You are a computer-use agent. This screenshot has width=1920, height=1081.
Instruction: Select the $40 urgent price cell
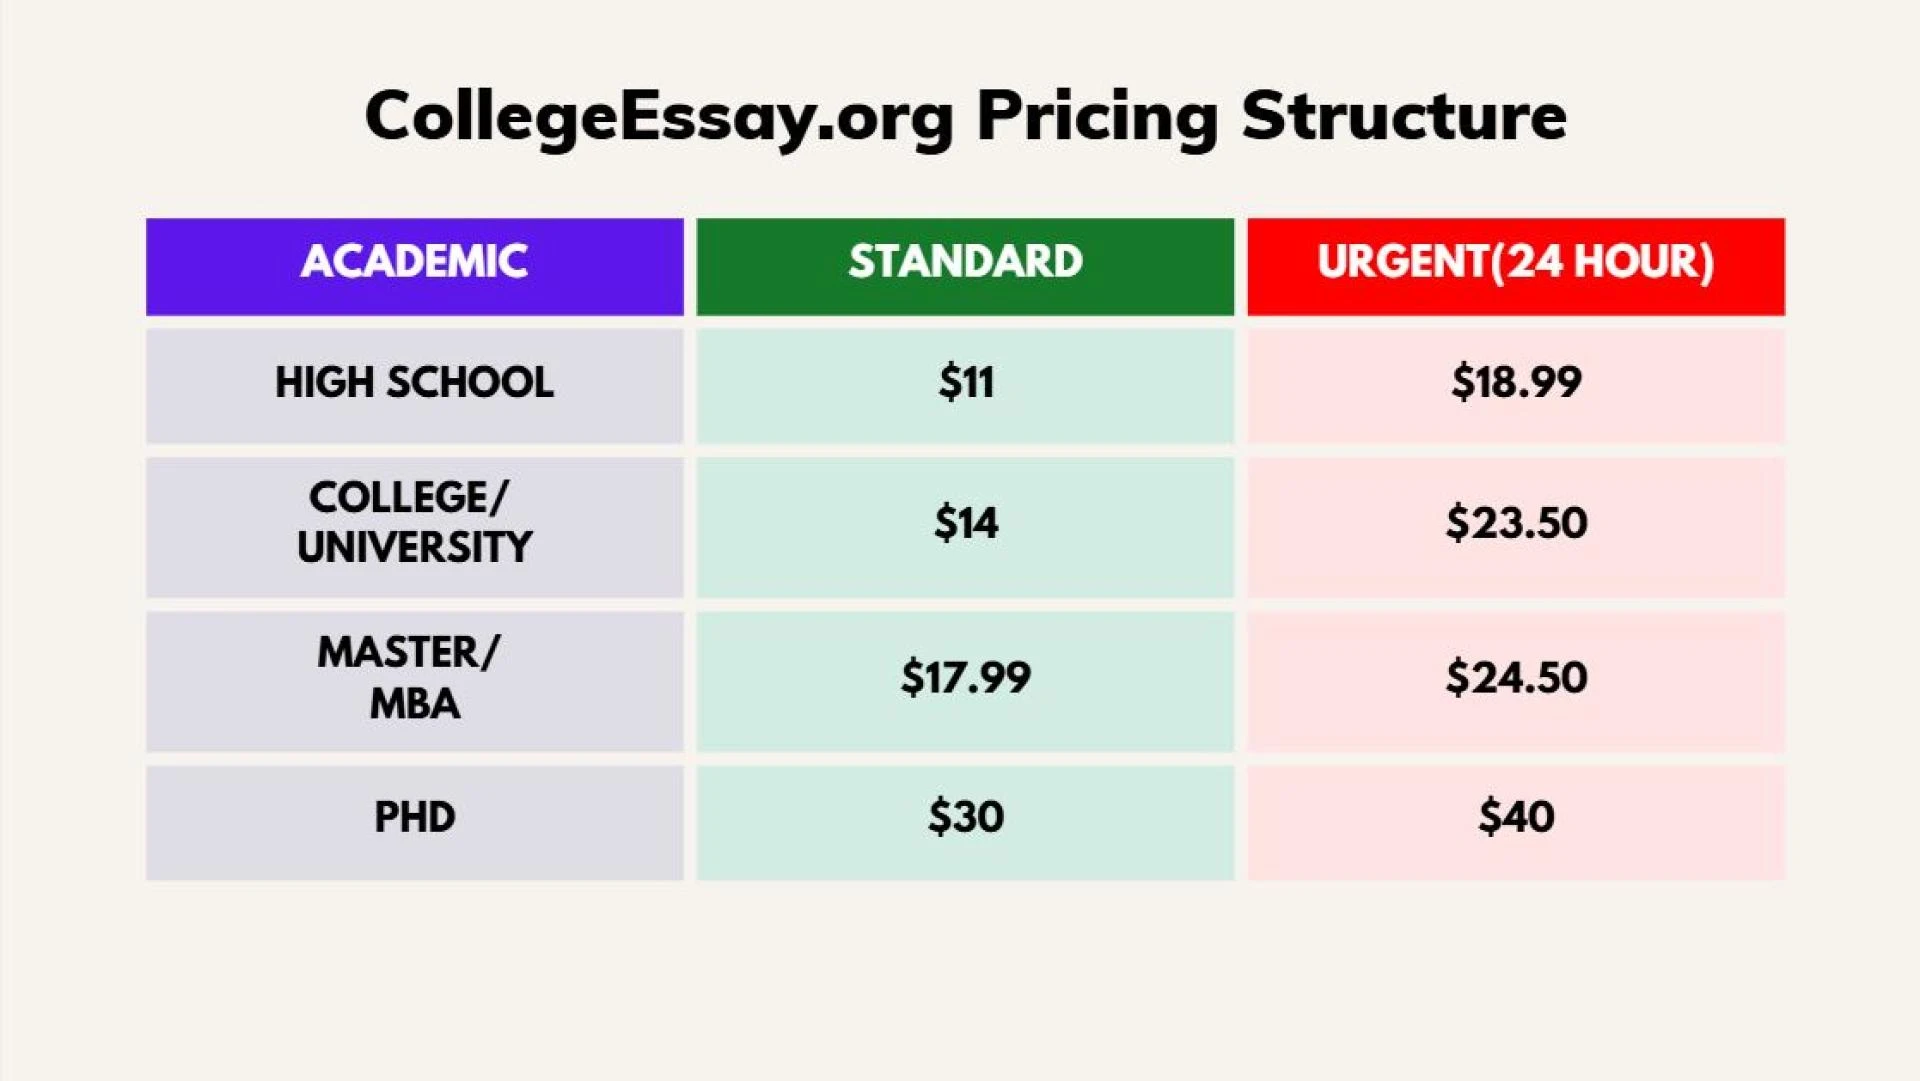(x=1516, y=823)
